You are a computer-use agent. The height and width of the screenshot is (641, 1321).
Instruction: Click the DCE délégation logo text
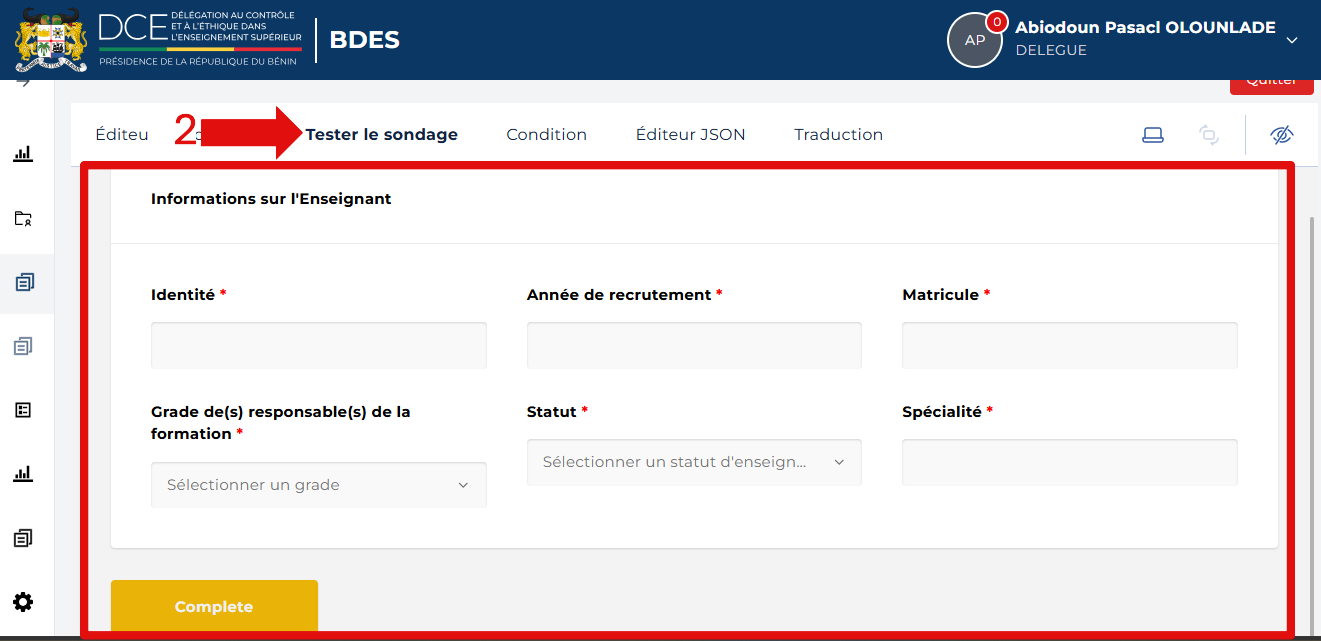pos(200,40)
